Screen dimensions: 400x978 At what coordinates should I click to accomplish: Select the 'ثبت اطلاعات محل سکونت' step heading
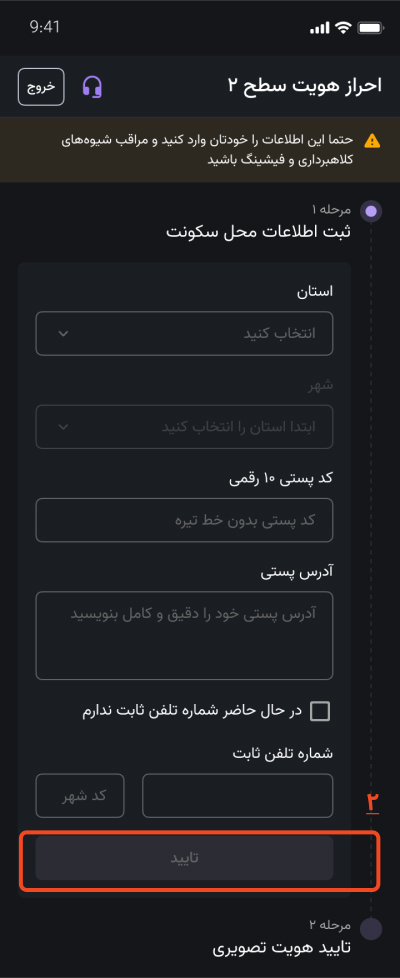pyautogui.click(x=258, y=232)
